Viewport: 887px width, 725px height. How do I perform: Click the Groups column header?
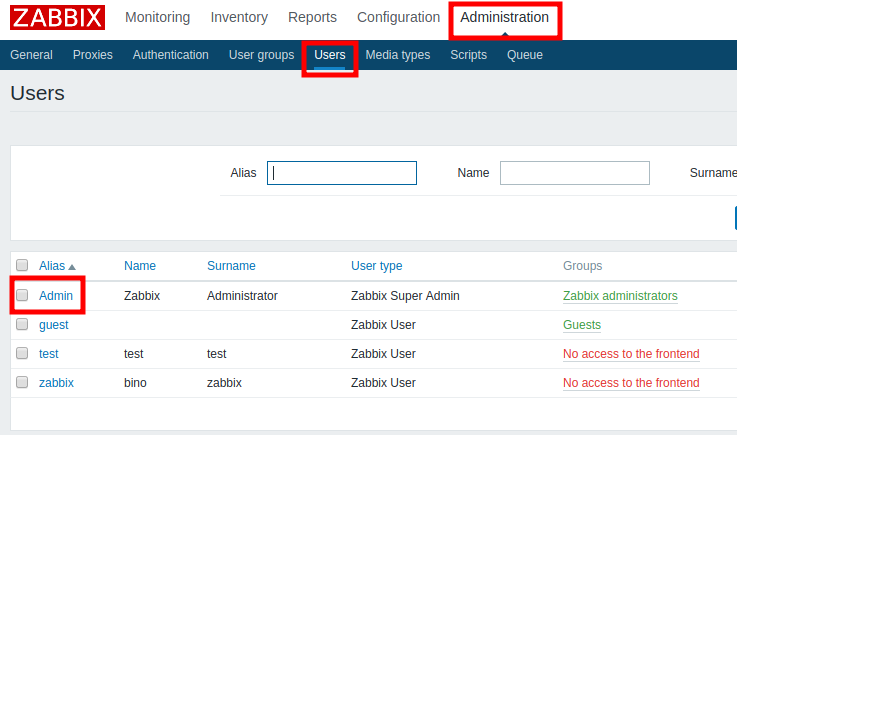click(x=582, y=266)
